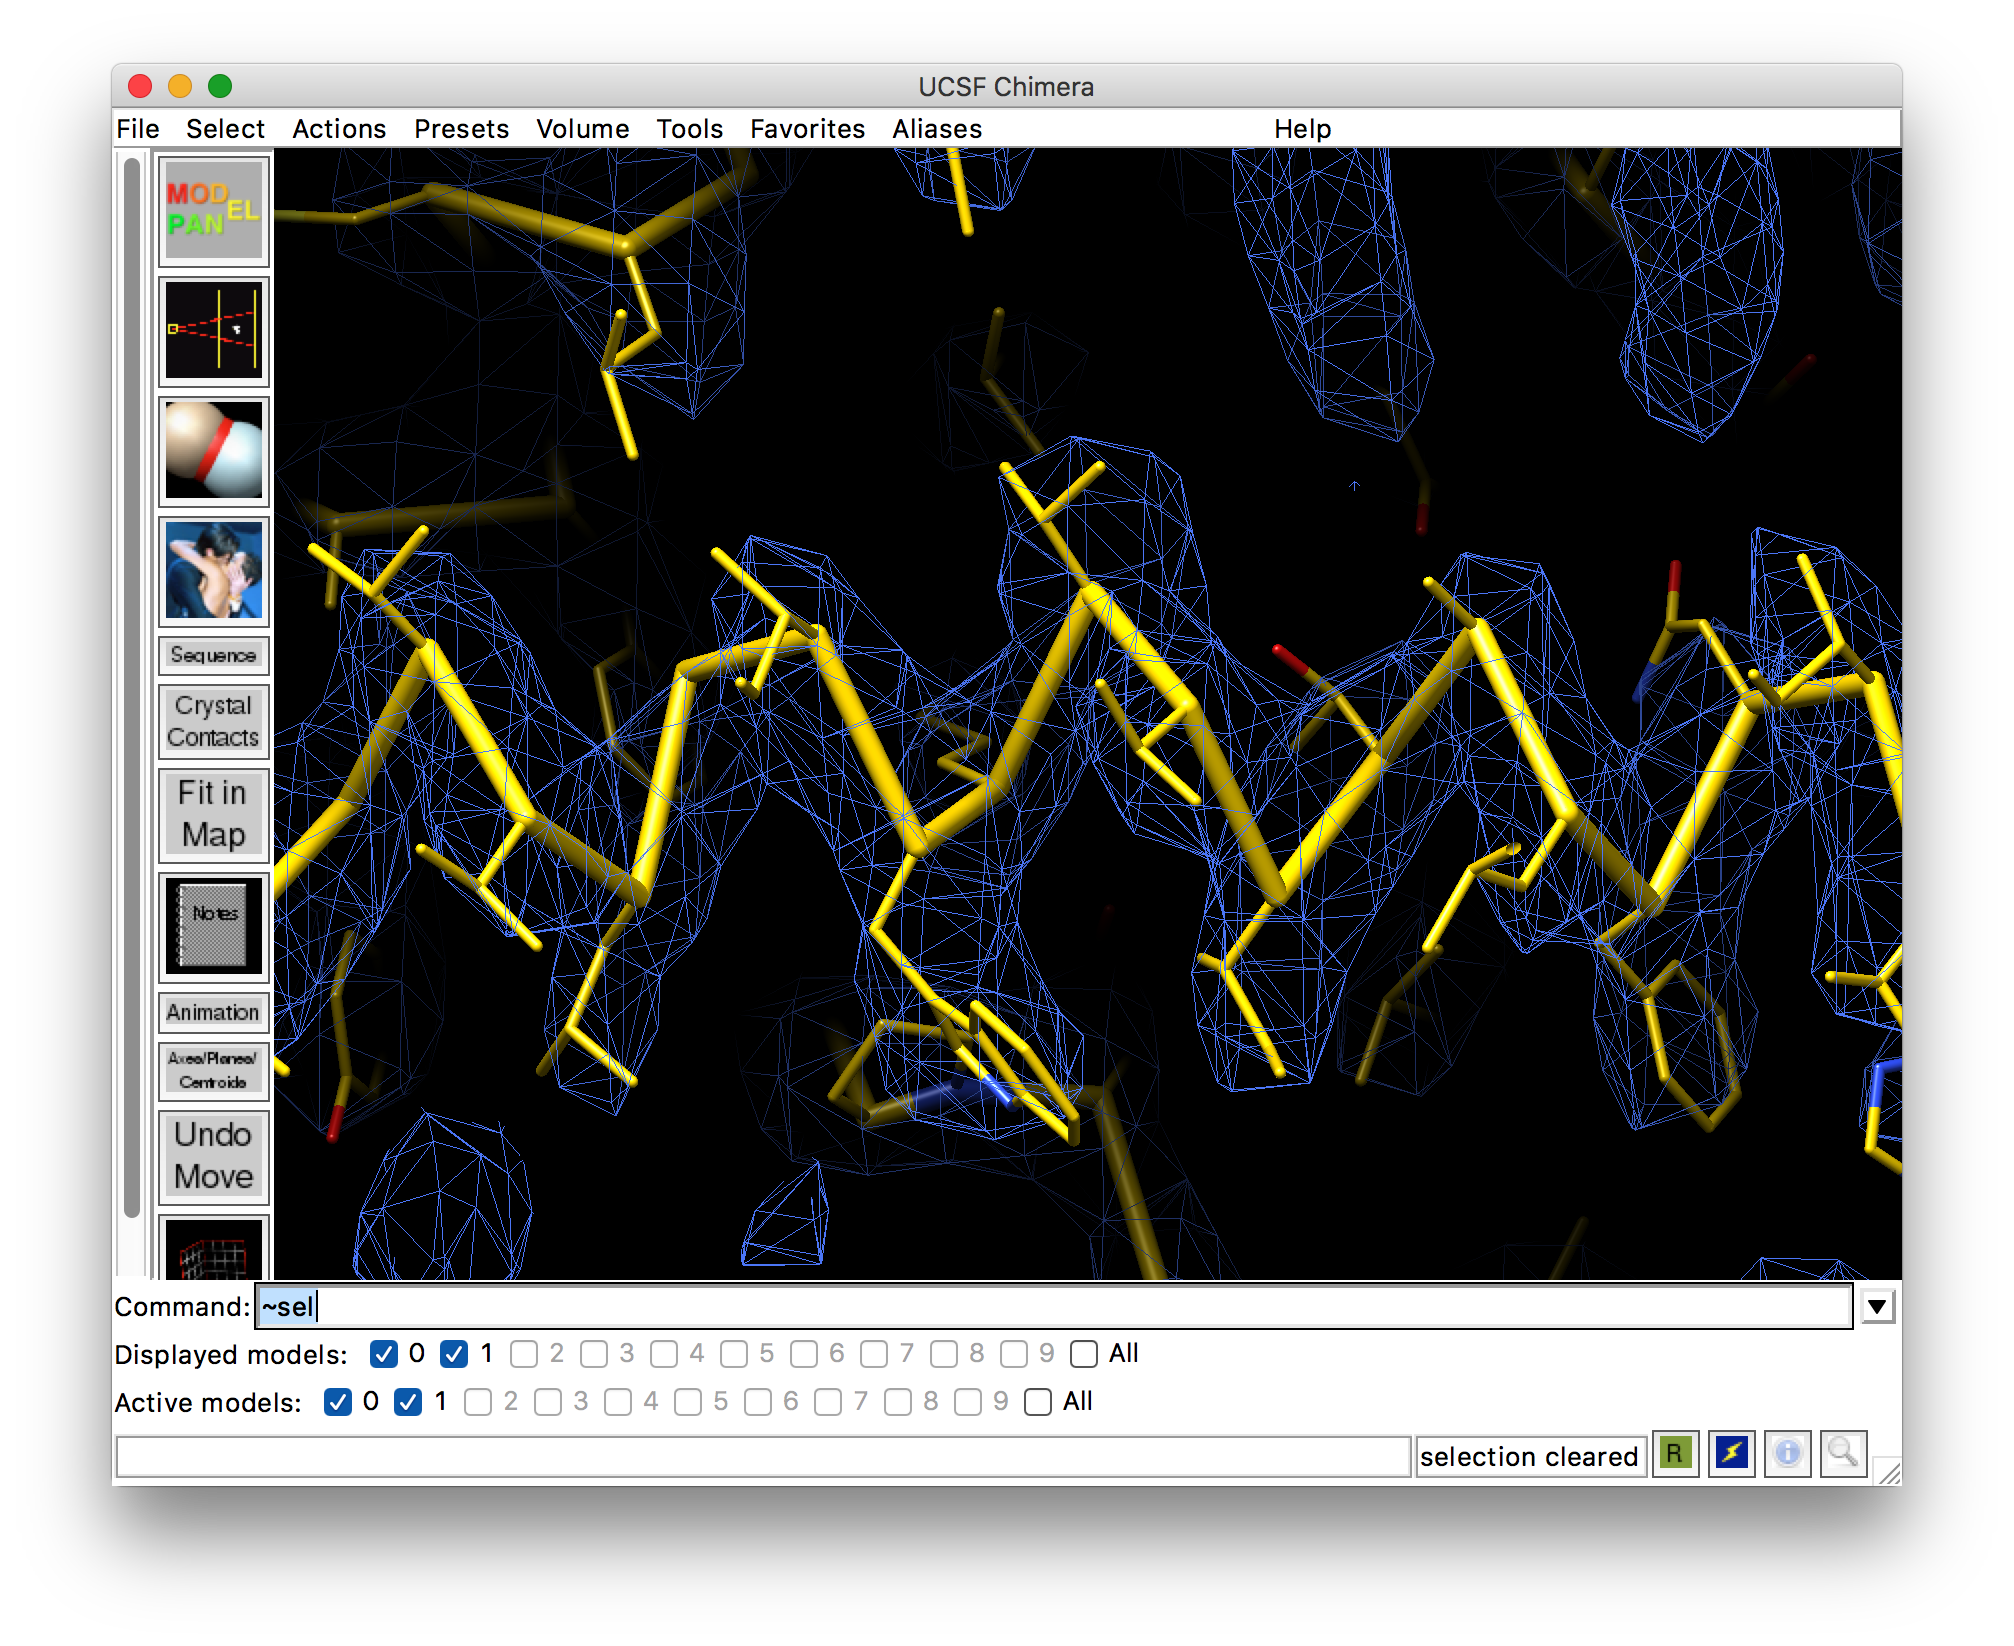2014x1646 pixels.
Task: Uncheck displayed model 0 checkbox
Action: click(384, 1354)
